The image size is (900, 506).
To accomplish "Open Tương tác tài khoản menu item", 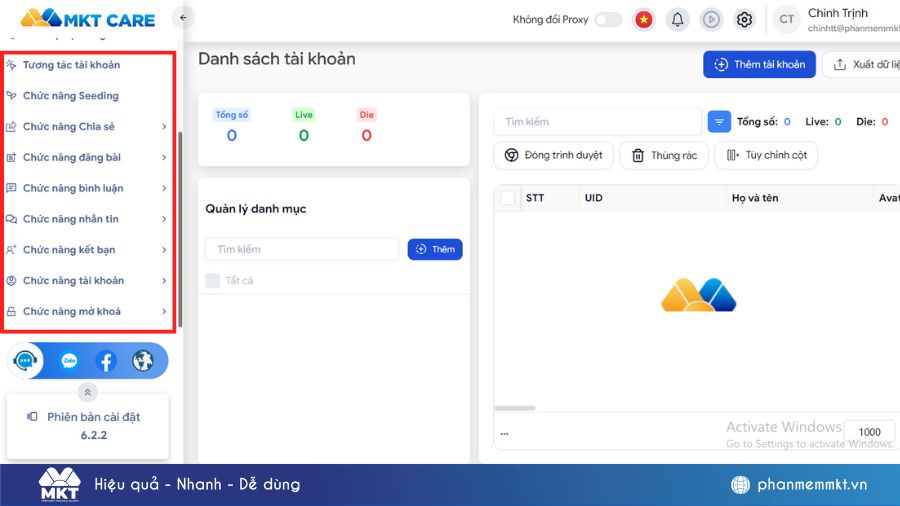I will click(x=71, y=65).
